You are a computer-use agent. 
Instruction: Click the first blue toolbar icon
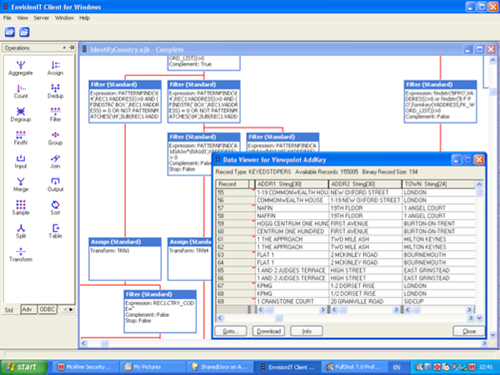pos(10,32)
